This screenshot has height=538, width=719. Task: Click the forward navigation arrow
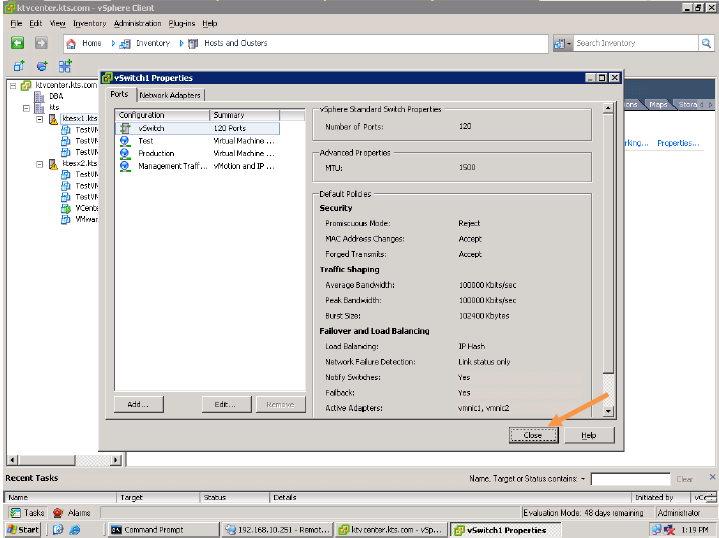[x=41, y=43]
